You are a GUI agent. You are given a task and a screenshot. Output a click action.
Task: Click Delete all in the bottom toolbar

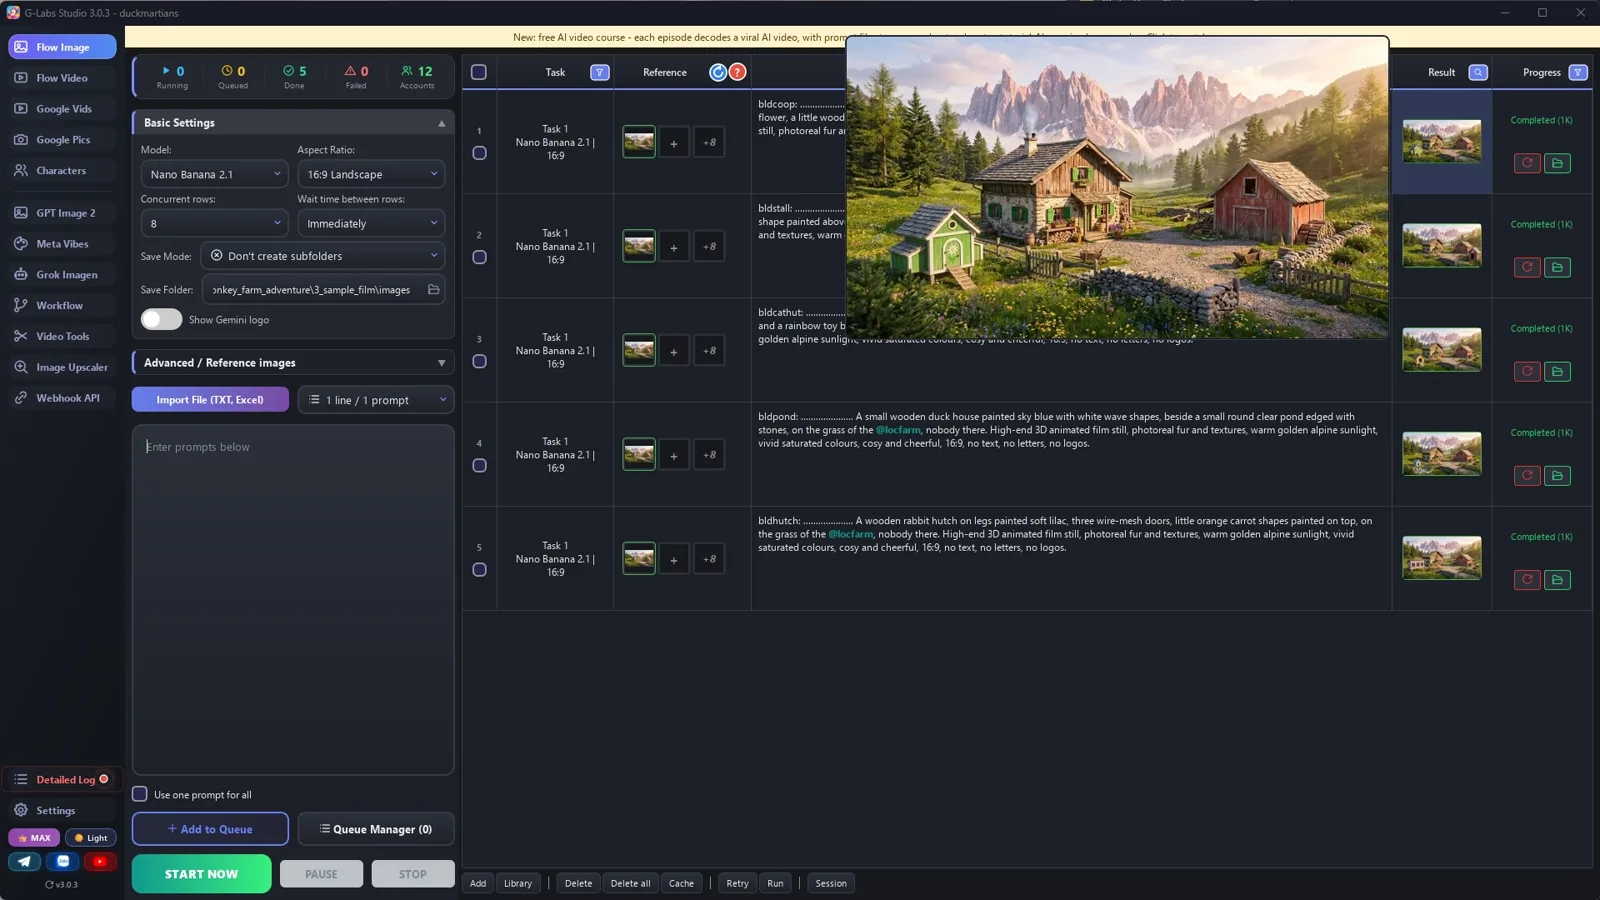[x=630, y=883]
